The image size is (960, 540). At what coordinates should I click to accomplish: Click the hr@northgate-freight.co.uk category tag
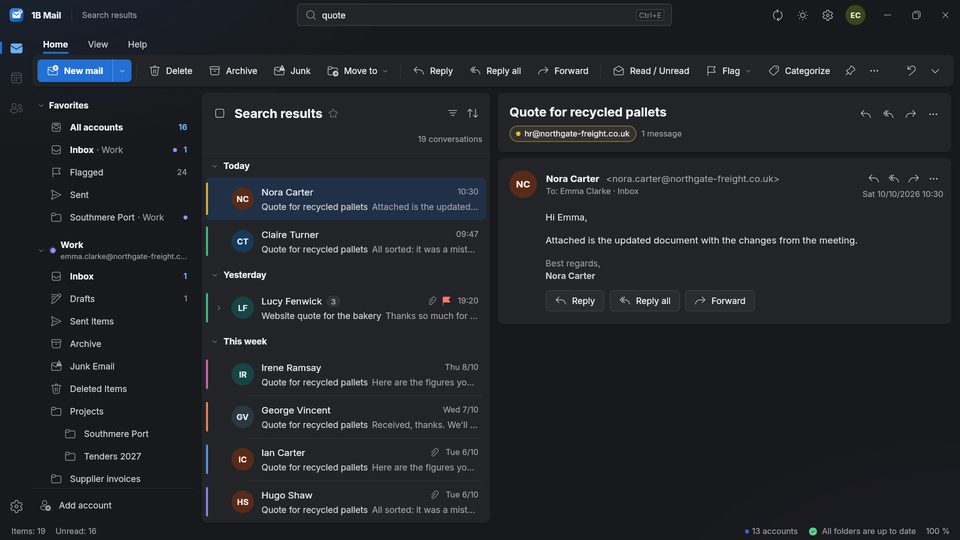click(572, 133)
